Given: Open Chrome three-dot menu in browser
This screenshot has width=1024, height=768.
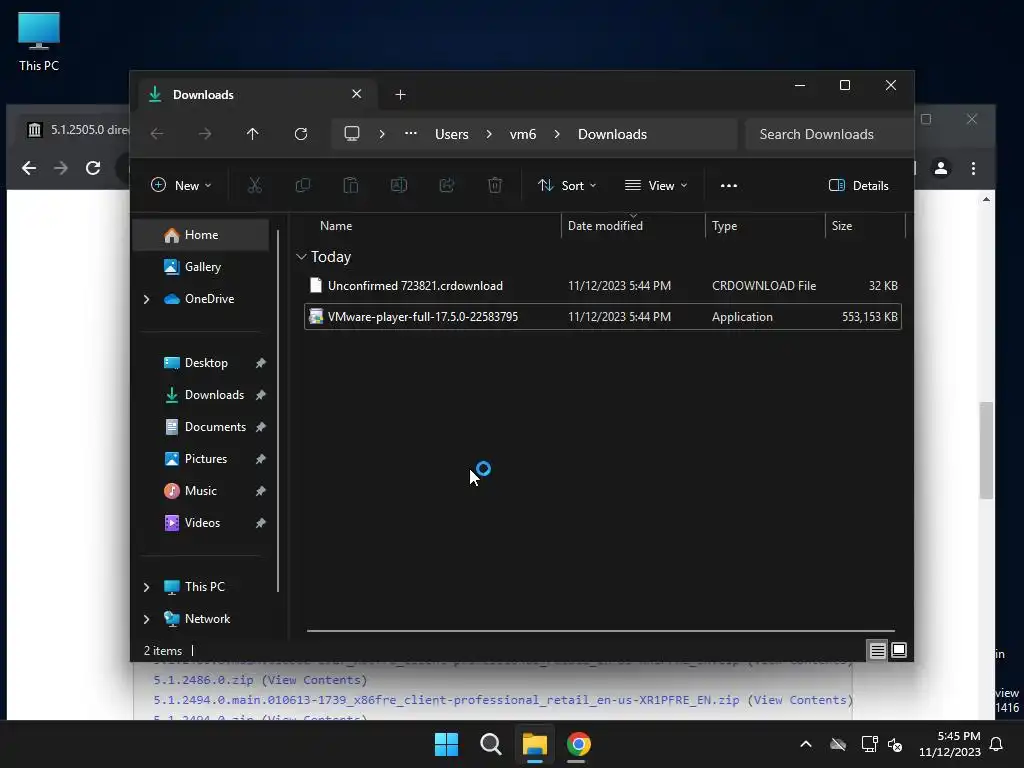Looking at the screenshot, I should point(973,168).
